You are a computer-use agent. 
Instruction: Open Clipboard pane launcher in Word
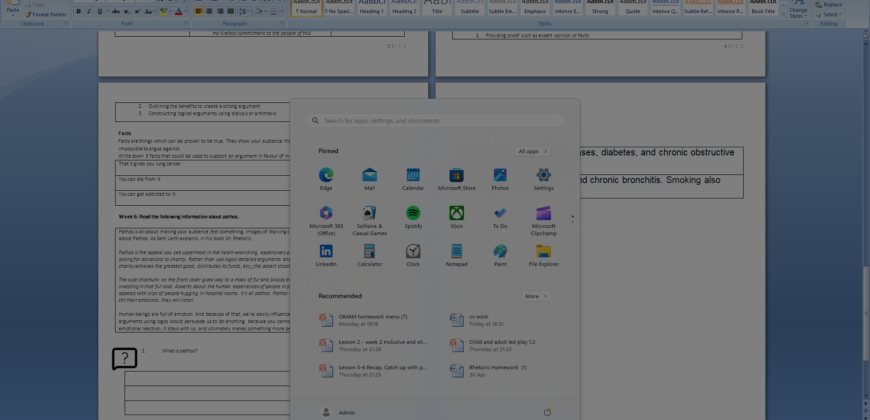[x=66, y=24]
